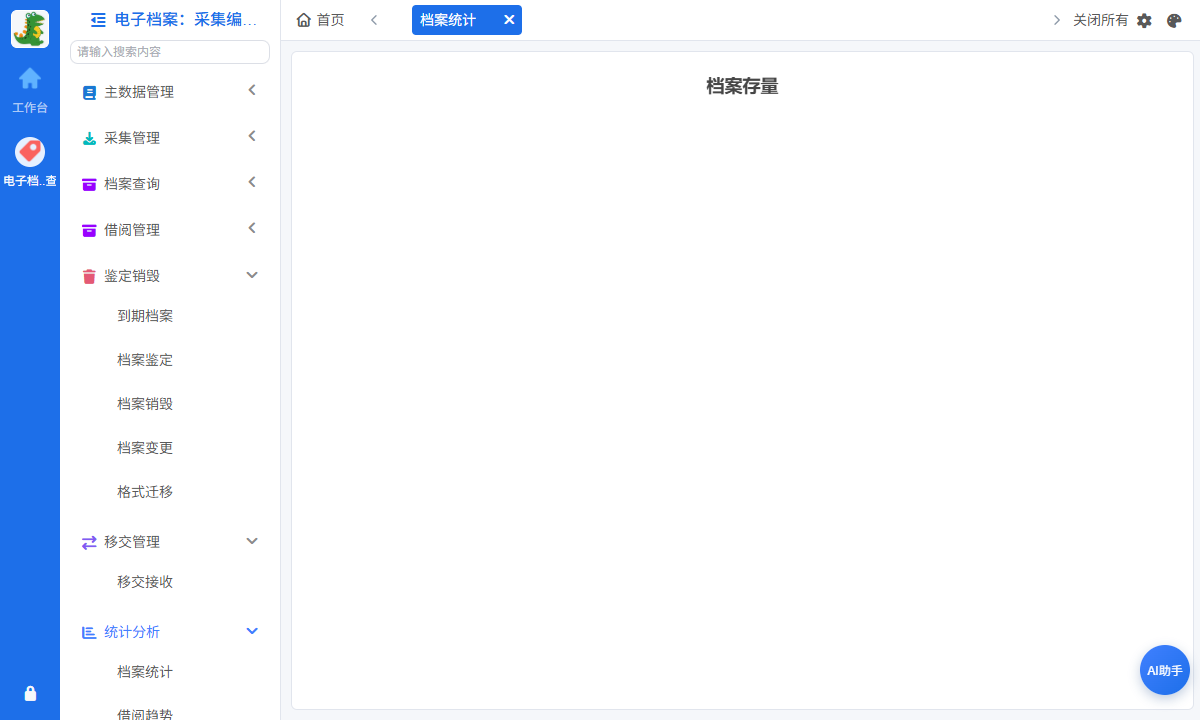Open 到期档案 menu item
This screenshot has width=1200, height=720.
[145, 316]
